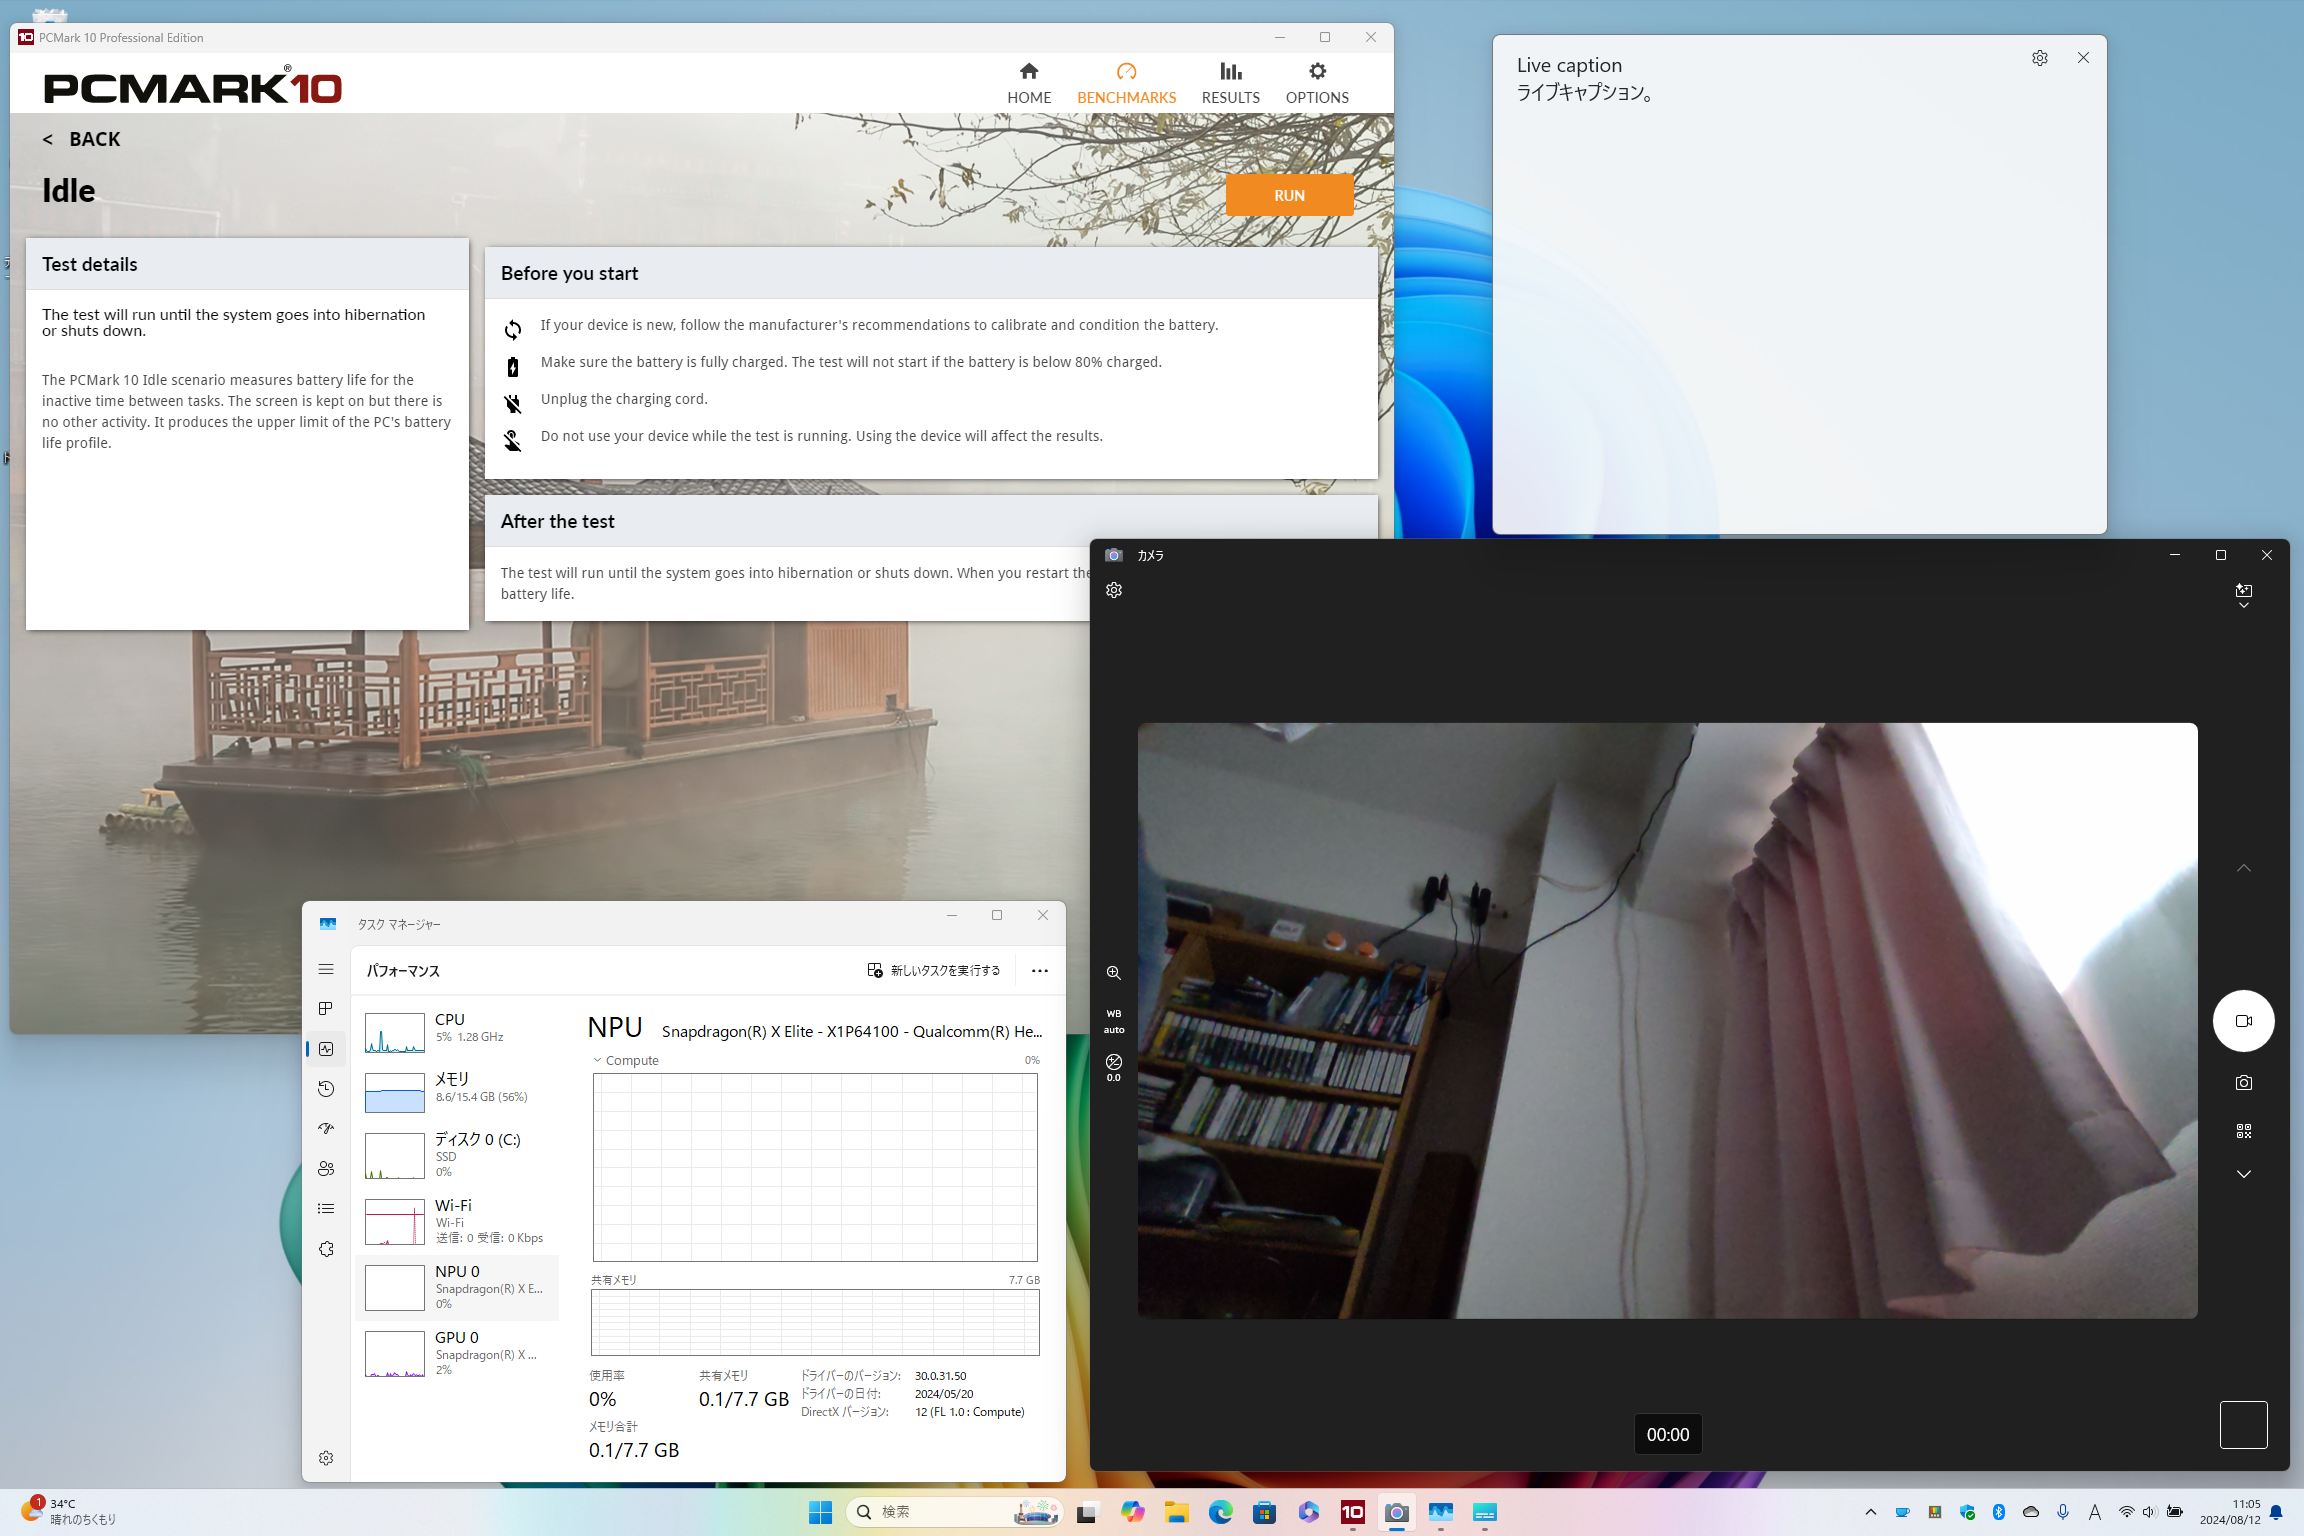Viewport: 2304px width, 1536px height.
Task: Select GPU 0 in performance list
Action: pyautogui.click(x=457, y=1352)
